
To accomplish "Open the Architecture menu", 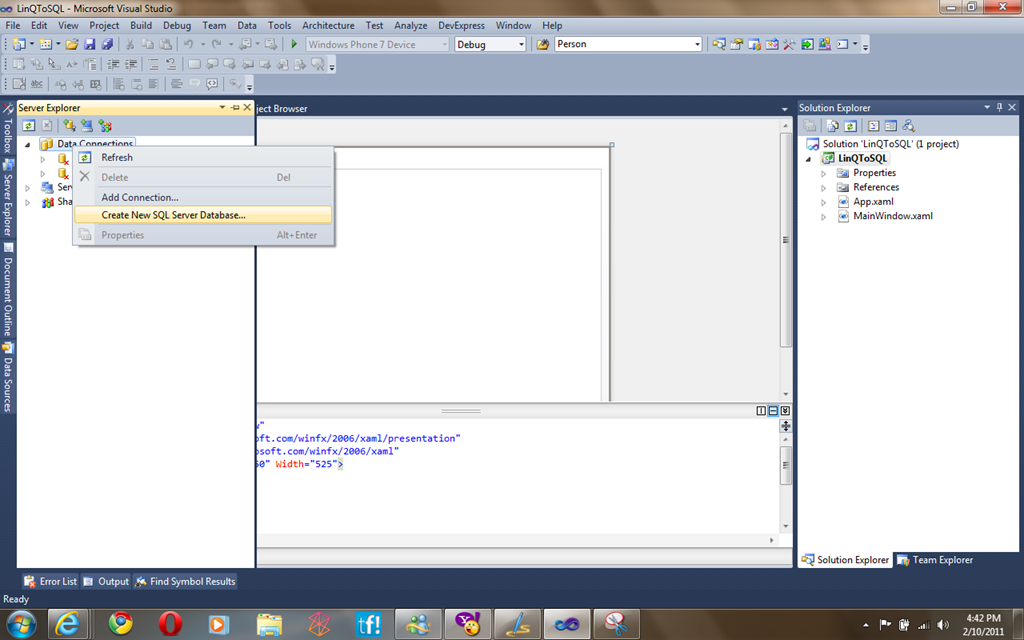I will [328, 25].
